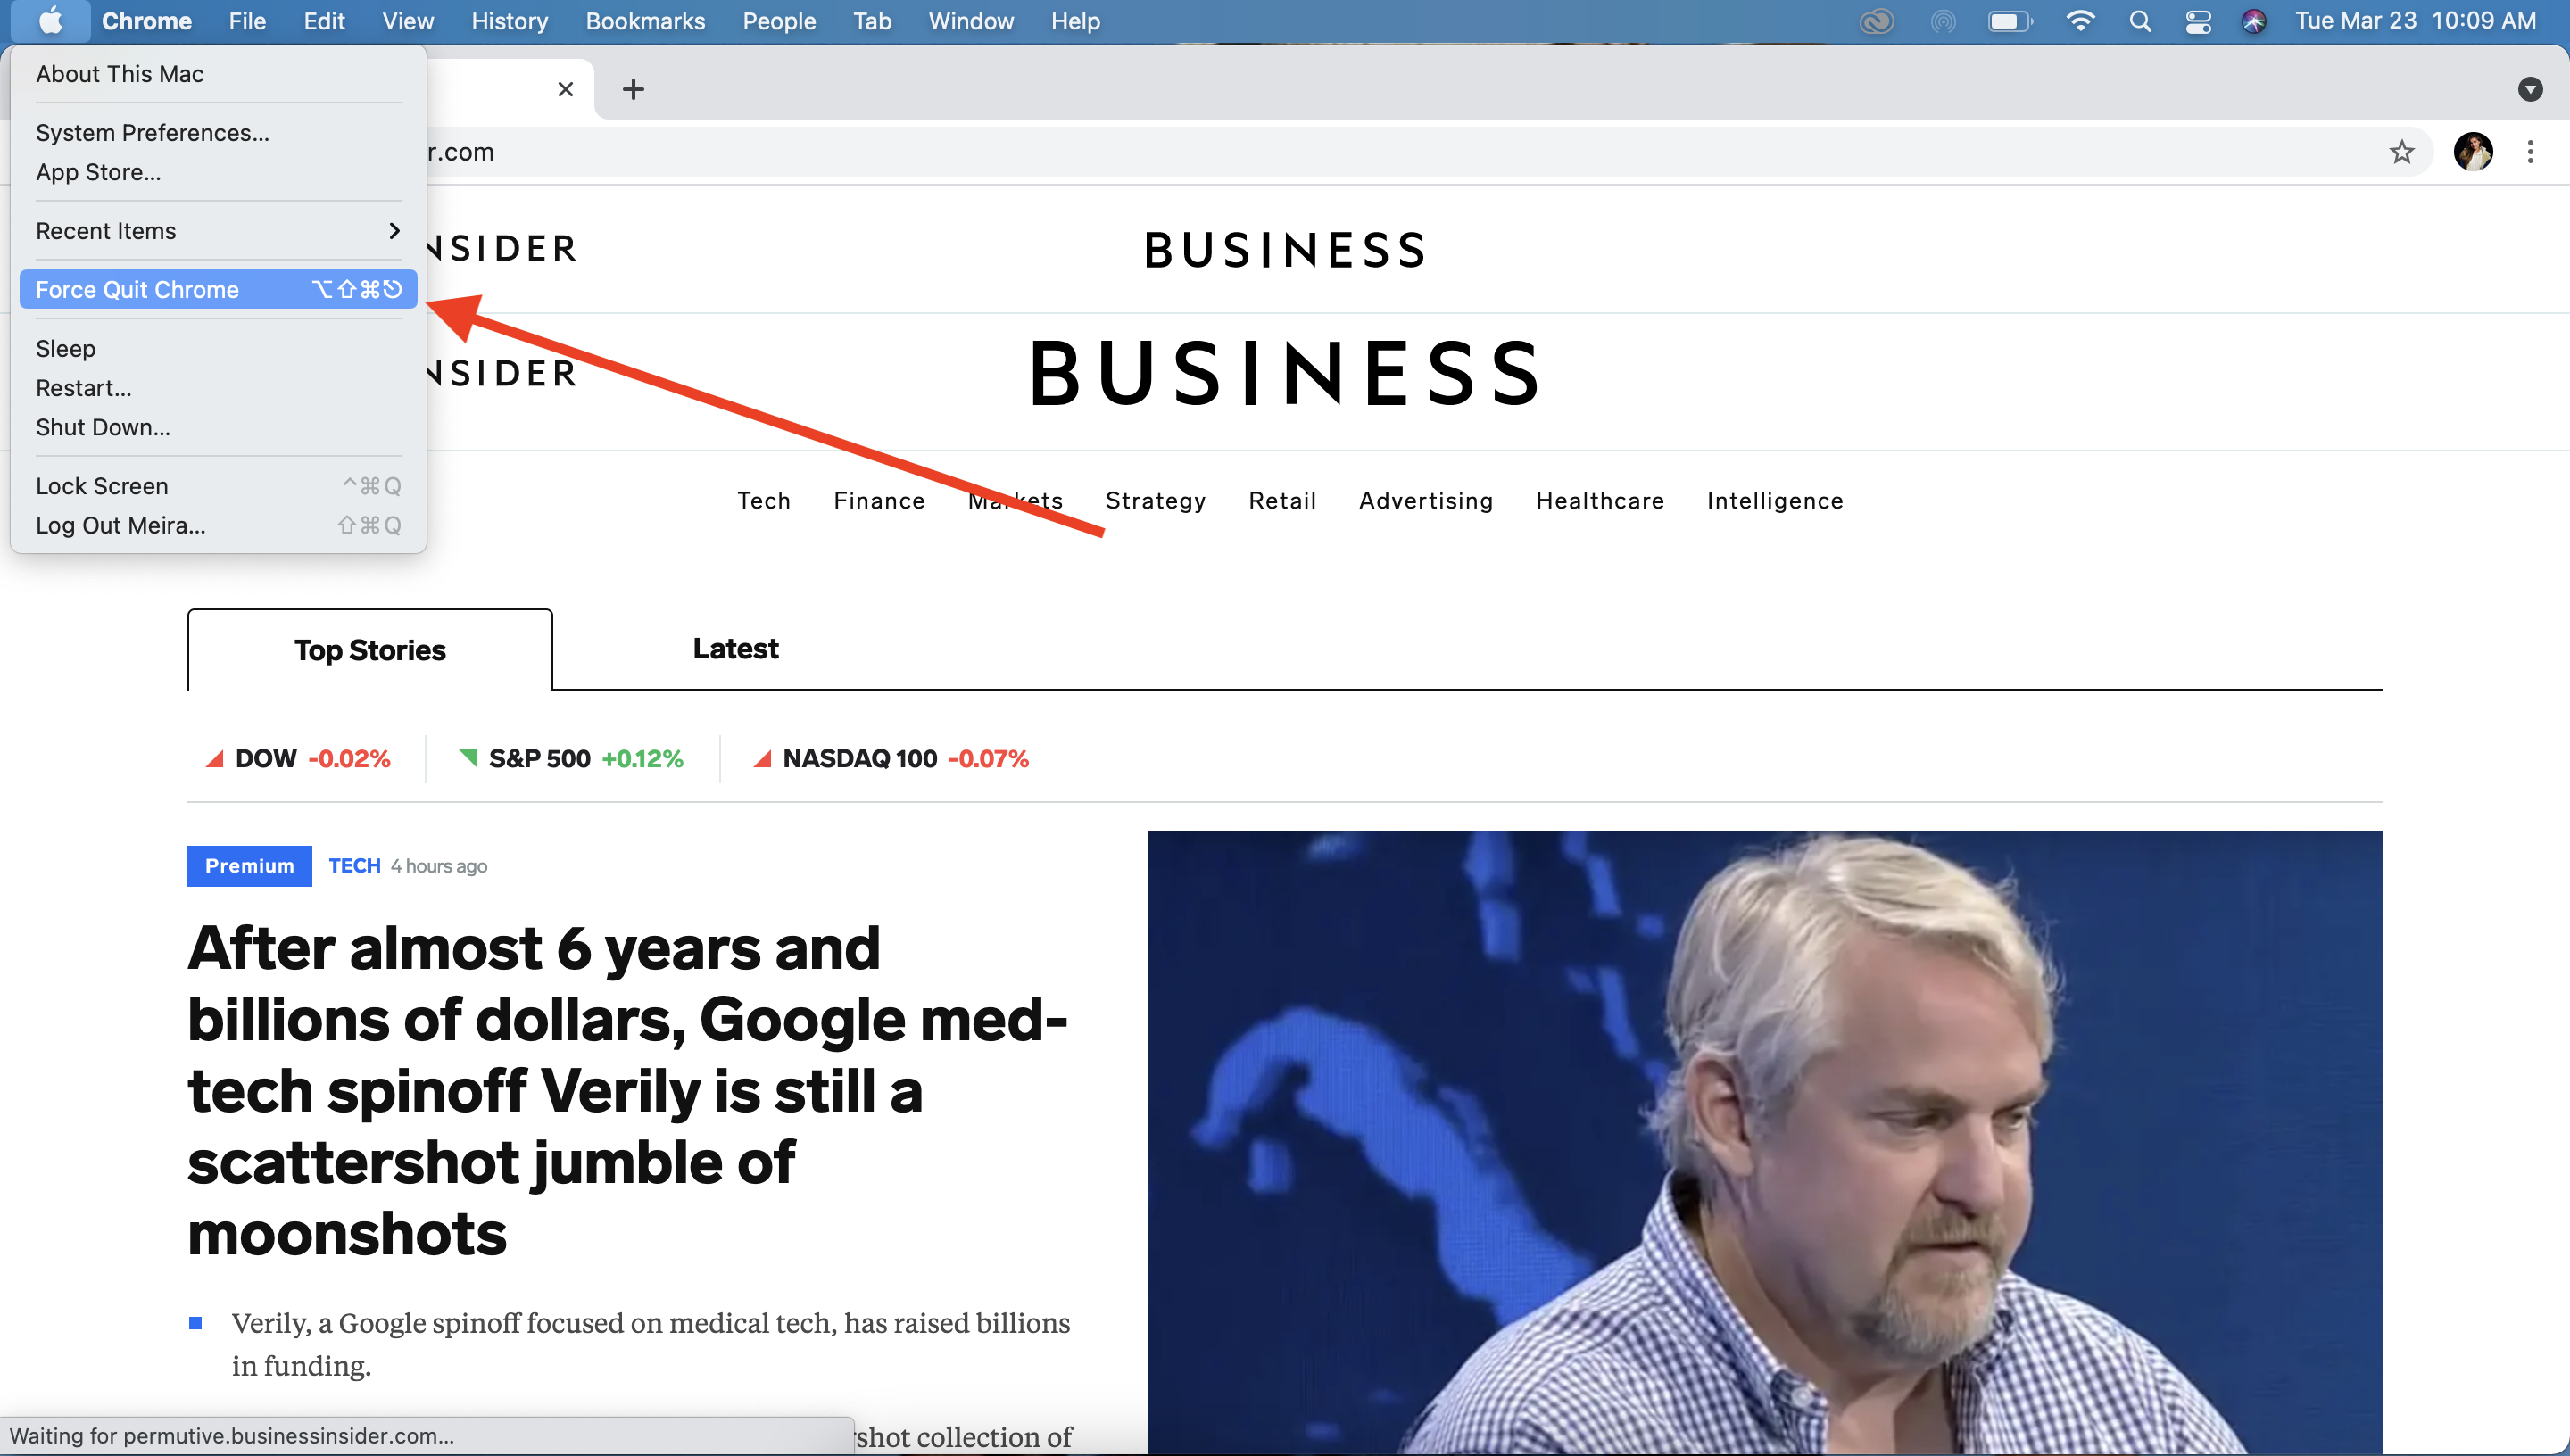The width and height of the screenshot is (2570, 1456).
Task: Click the S&P 500 +0.12% ticker
Action: click(x=571, y=759)
